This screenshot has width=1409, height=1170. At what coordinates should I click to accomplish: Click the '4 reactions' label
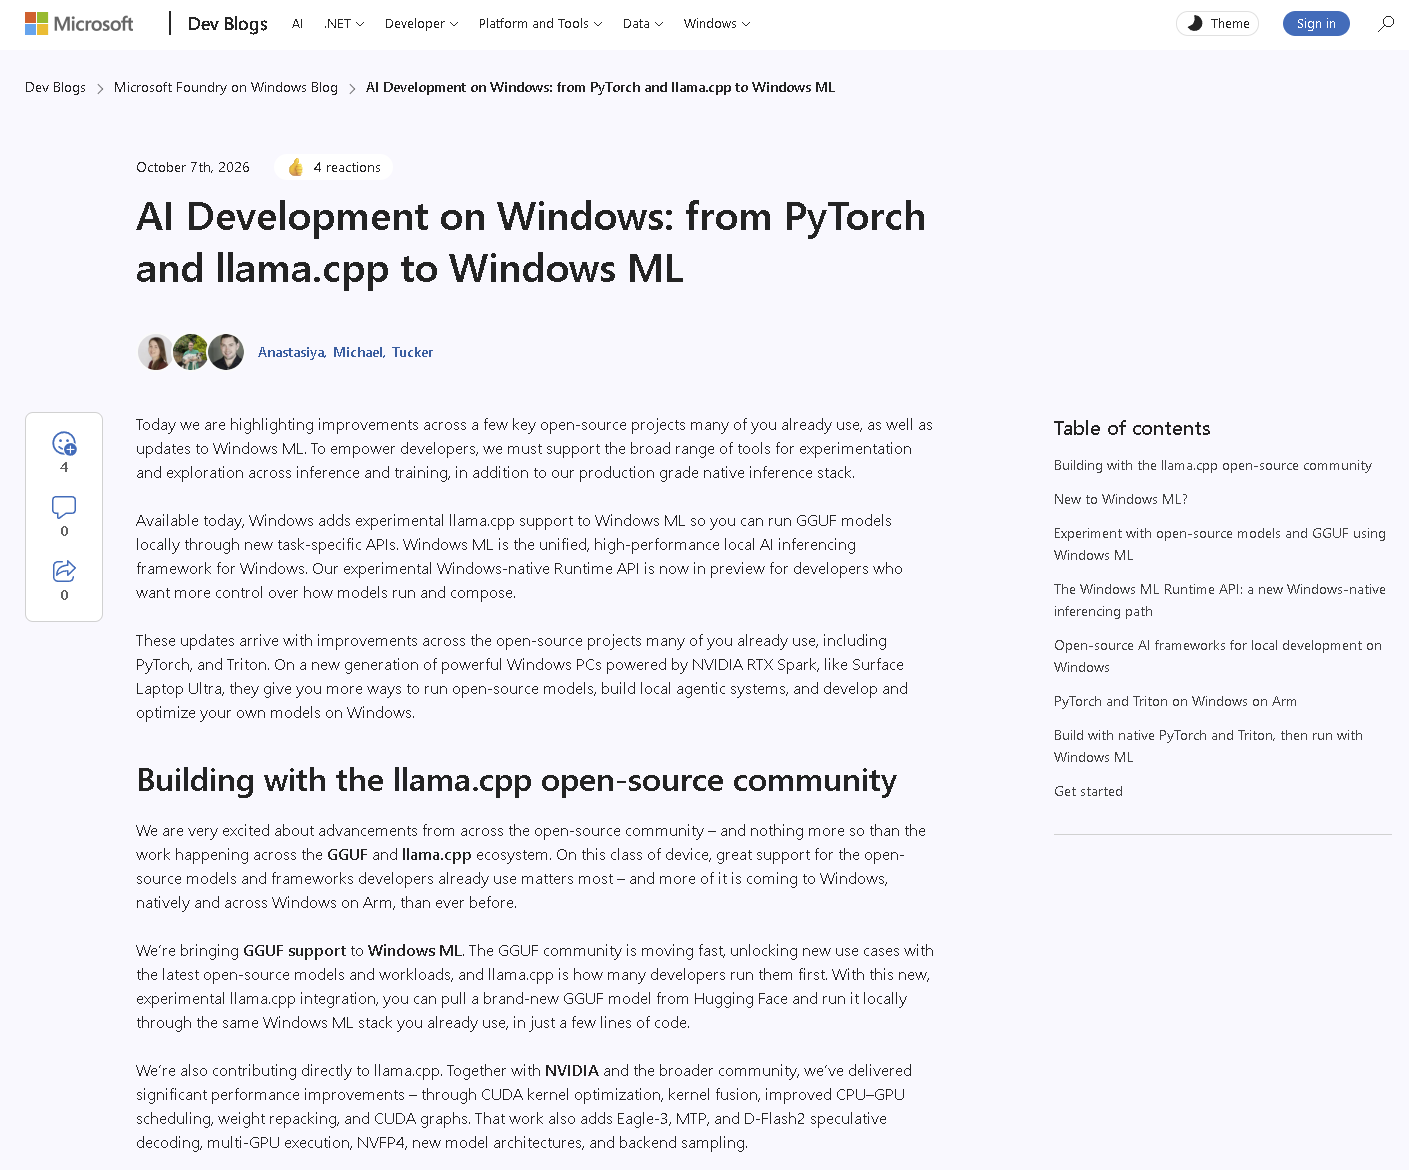pyautogui.click(x=347, y=168)
